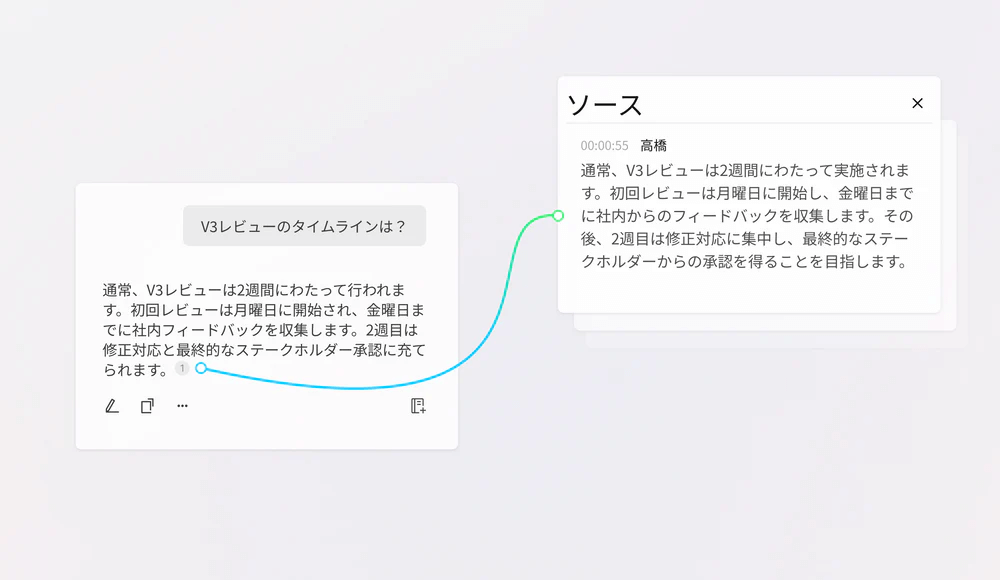Image resolution: width=1000 pixels, height=580 pixels.
Task: Click the source transcript paragraph text
Action: tap(745, 216)
